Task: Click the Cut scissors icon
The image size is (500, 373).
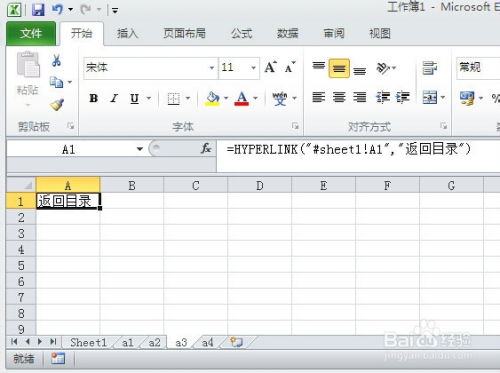Action: coord(56,60)
